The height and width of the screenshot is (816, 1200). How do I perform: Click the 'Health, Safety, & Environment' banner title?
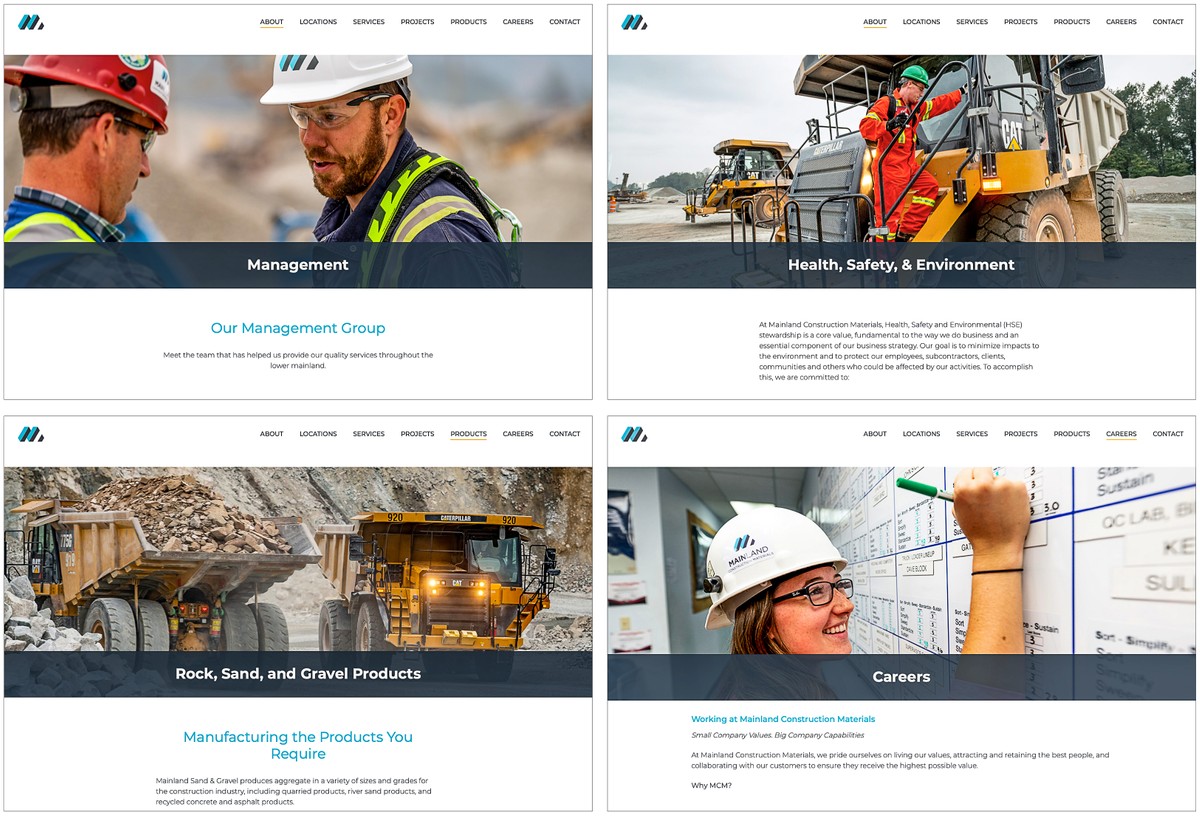pyautogui.click(x=901, y=265)
